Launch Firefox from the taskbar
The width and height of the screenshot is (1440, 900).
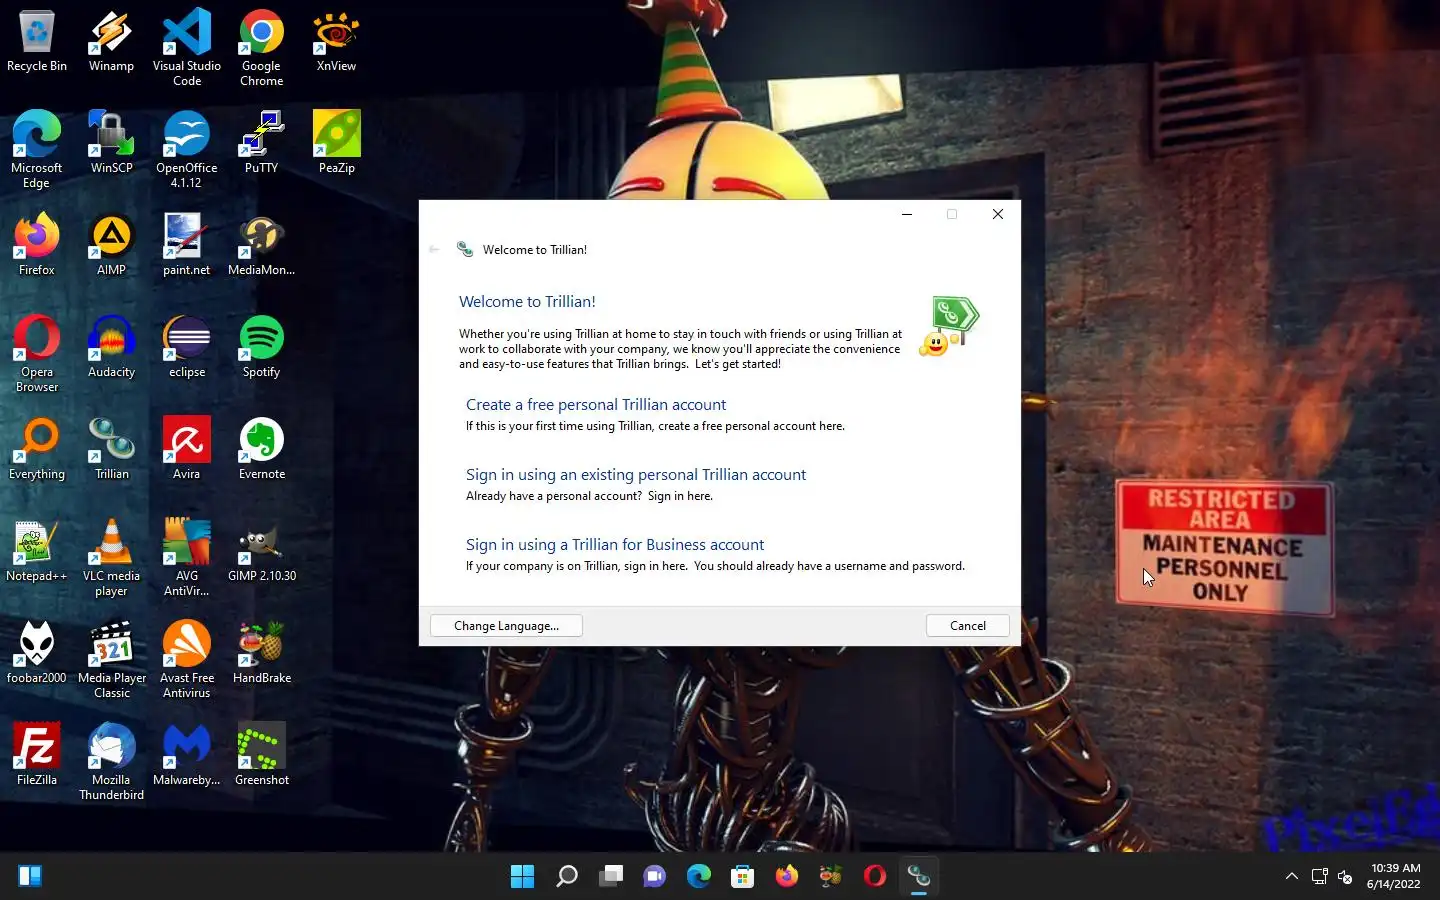pos(786,876)
